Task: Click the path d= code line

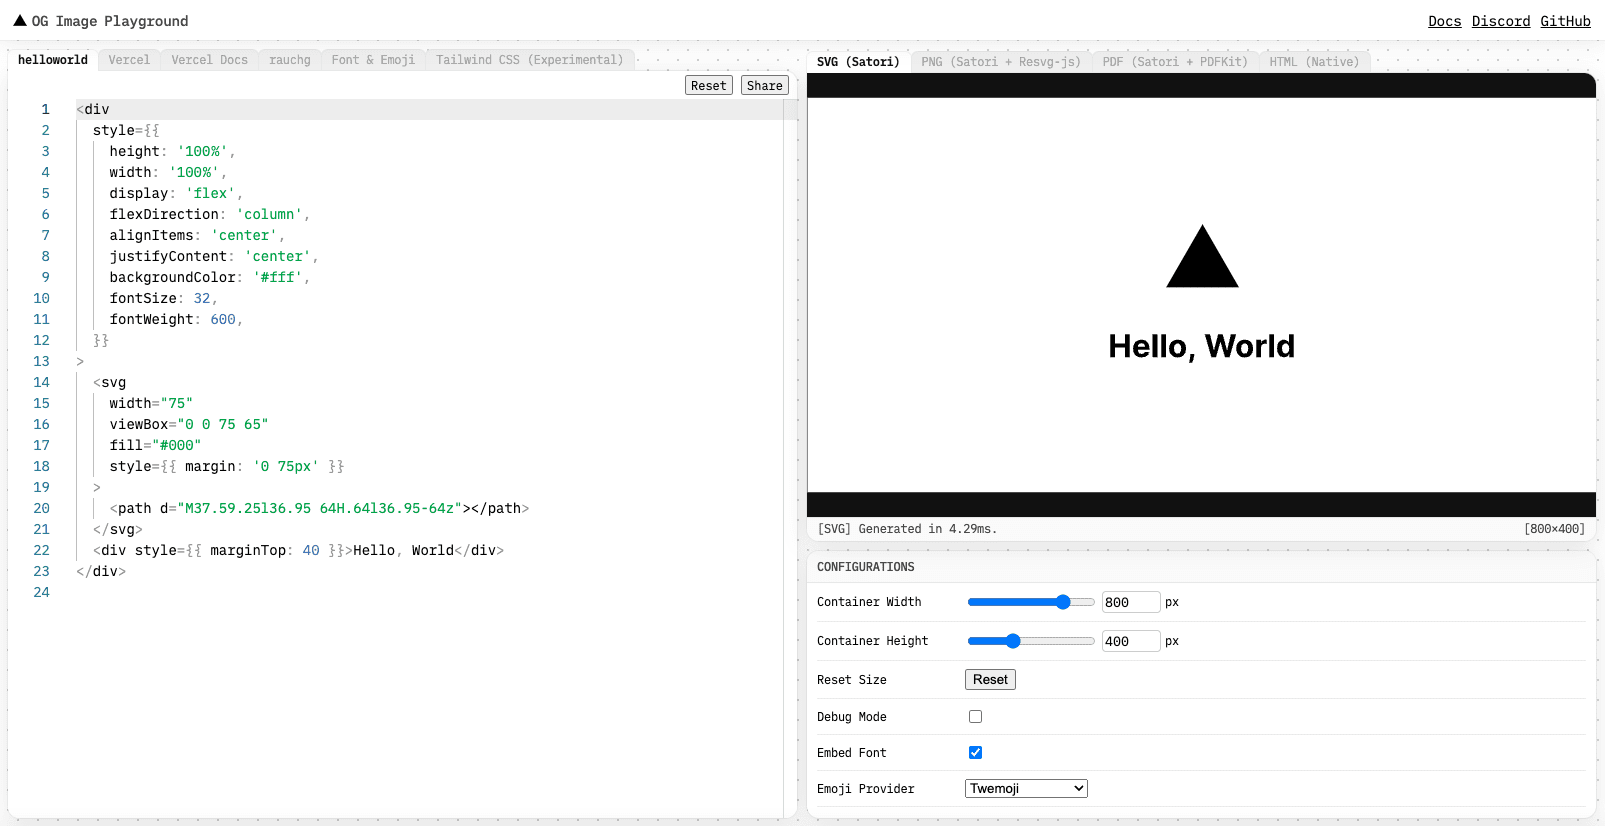Action: 319,508
